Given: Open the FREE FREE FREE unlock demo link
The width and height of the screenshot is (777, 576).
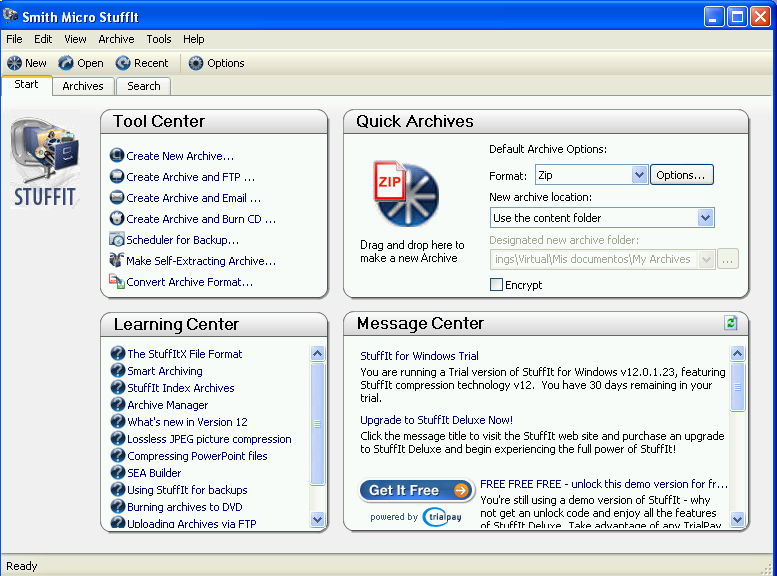Looking at the screenshot, I should 604,484.
